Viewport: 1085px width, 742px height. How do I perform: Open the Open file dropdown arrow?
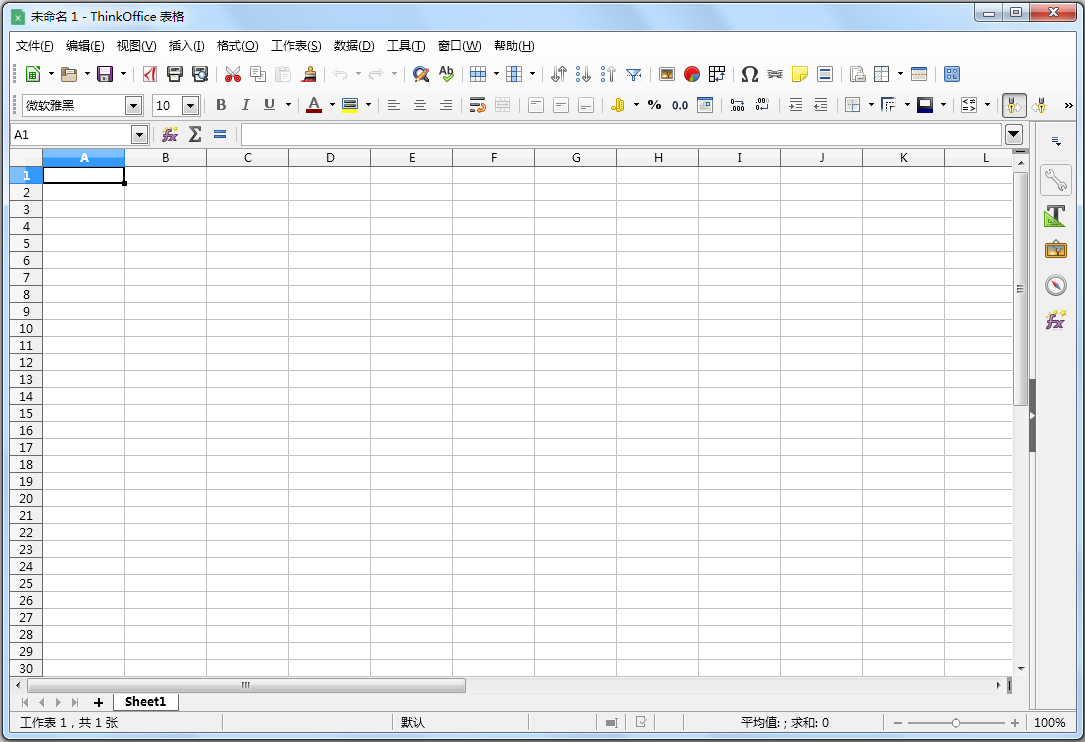point(87,74)
